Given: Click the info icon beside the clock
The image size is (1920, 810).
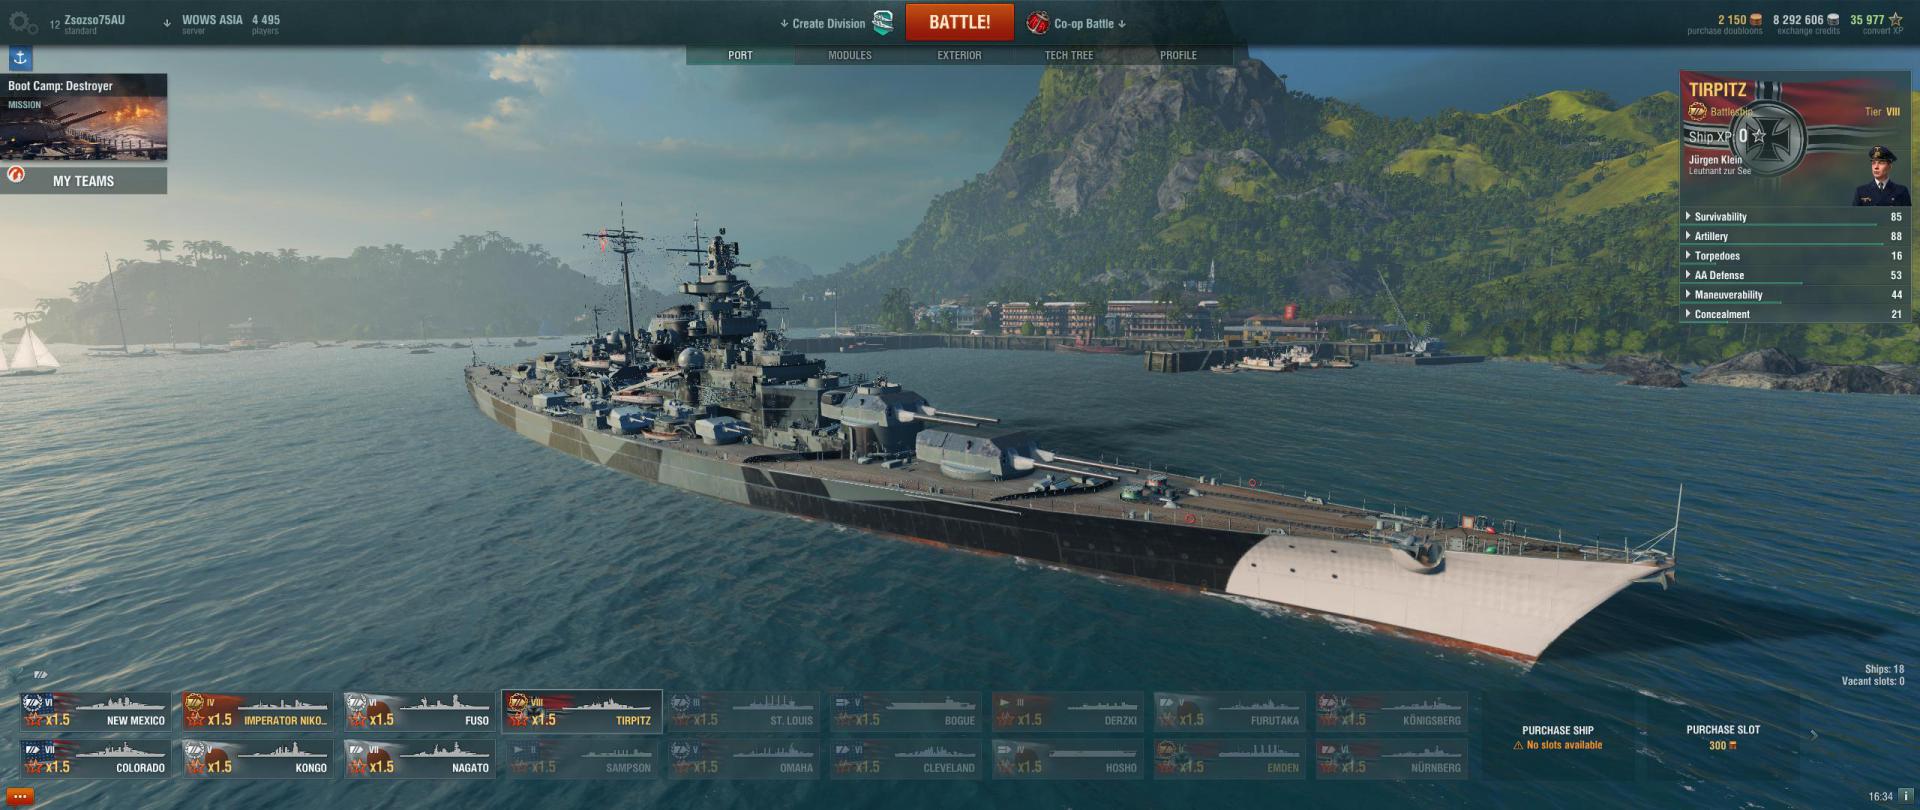Looking at the screenshot, I should point(1906,796).
